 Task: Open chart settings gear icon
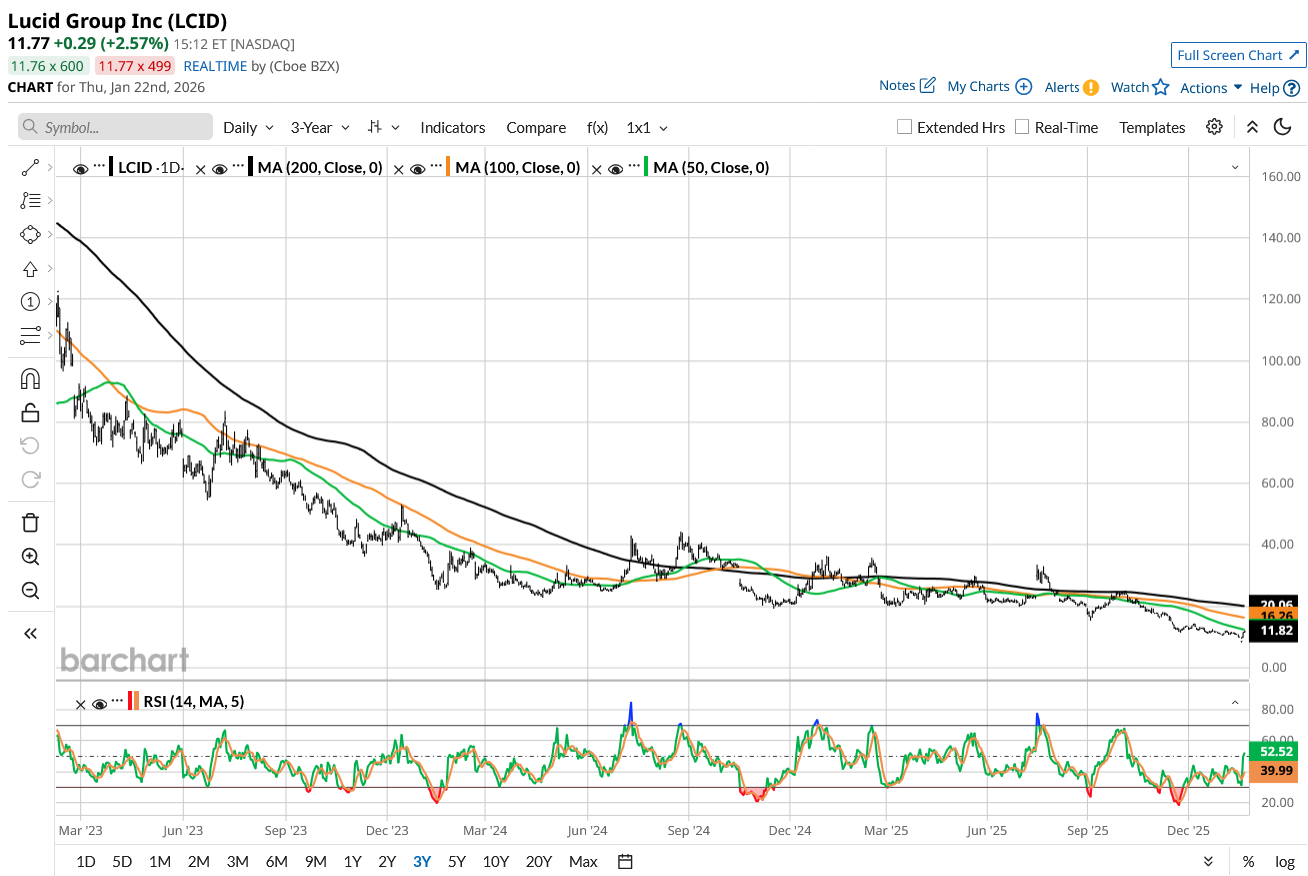point(1214,127)
